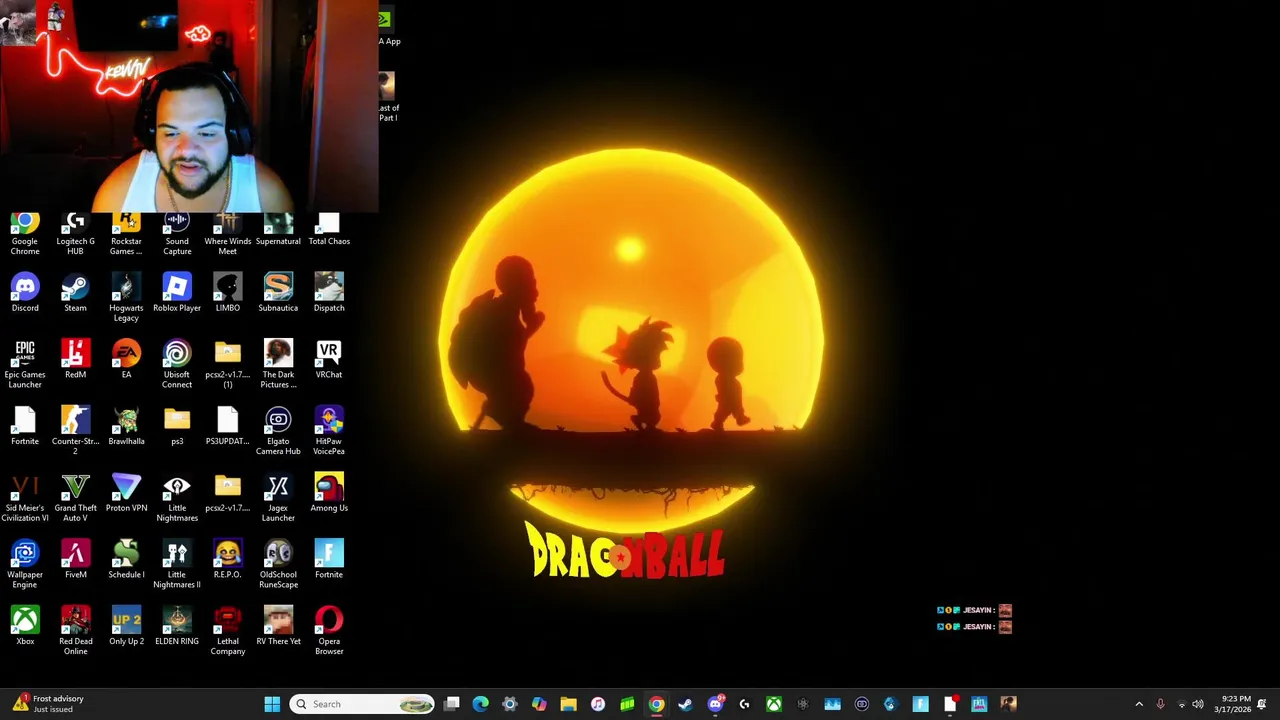Image resolution: width=1280 pixels, height=720 pixels.
Task: Click the taskbar Search box
Action: coord(362,704)
